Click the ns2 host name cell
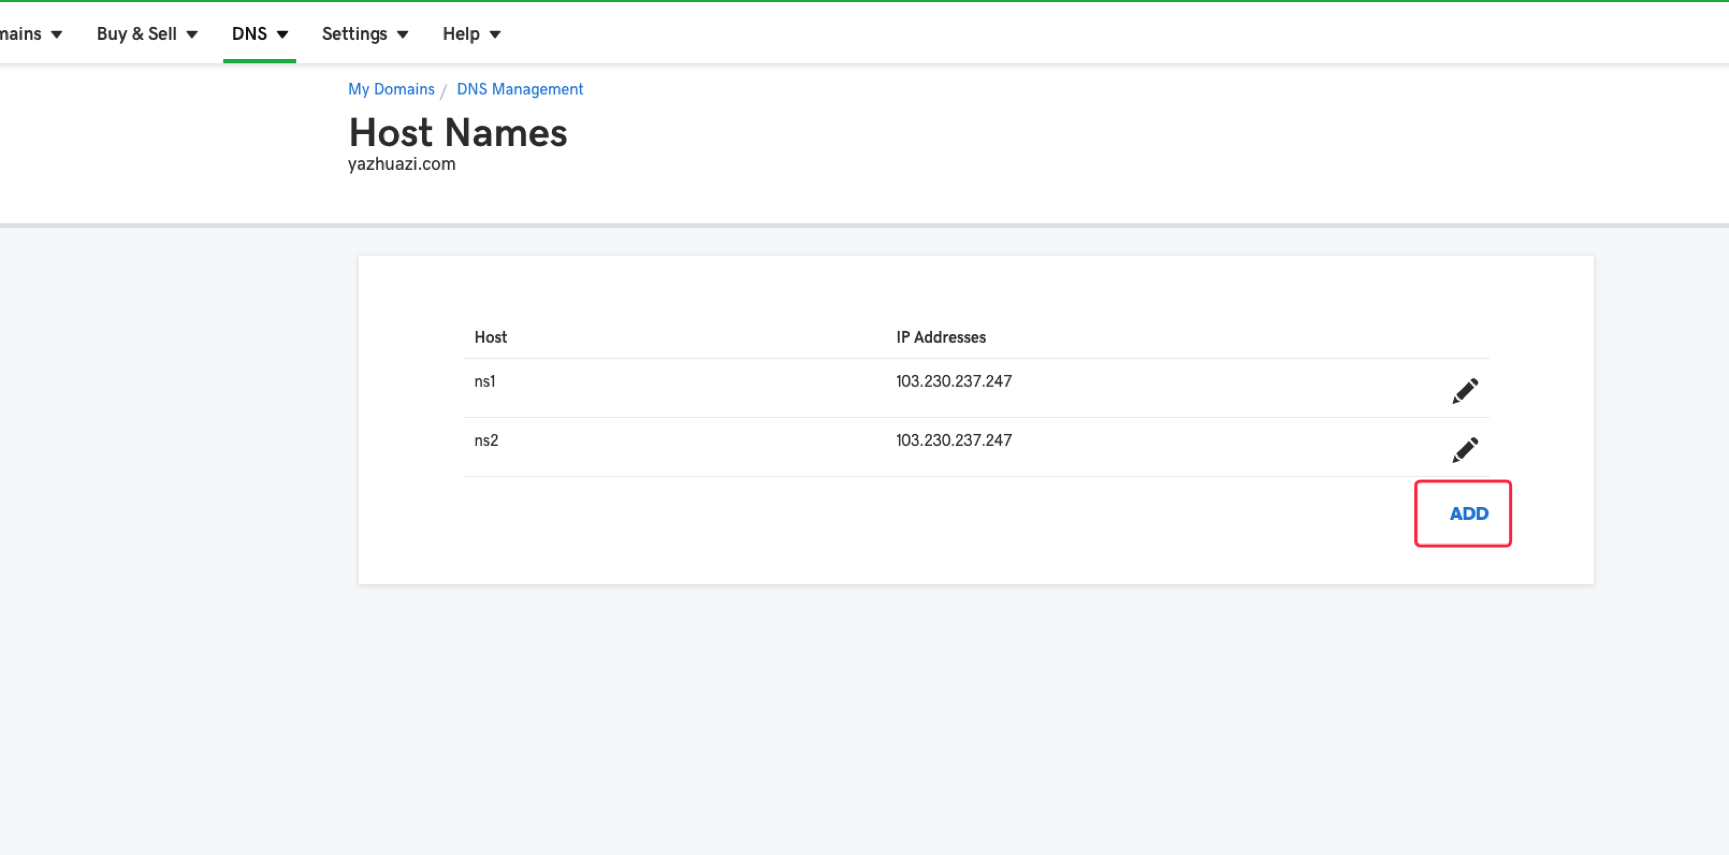This screenshot has height=855, width=1729. [x=486, y=440]
